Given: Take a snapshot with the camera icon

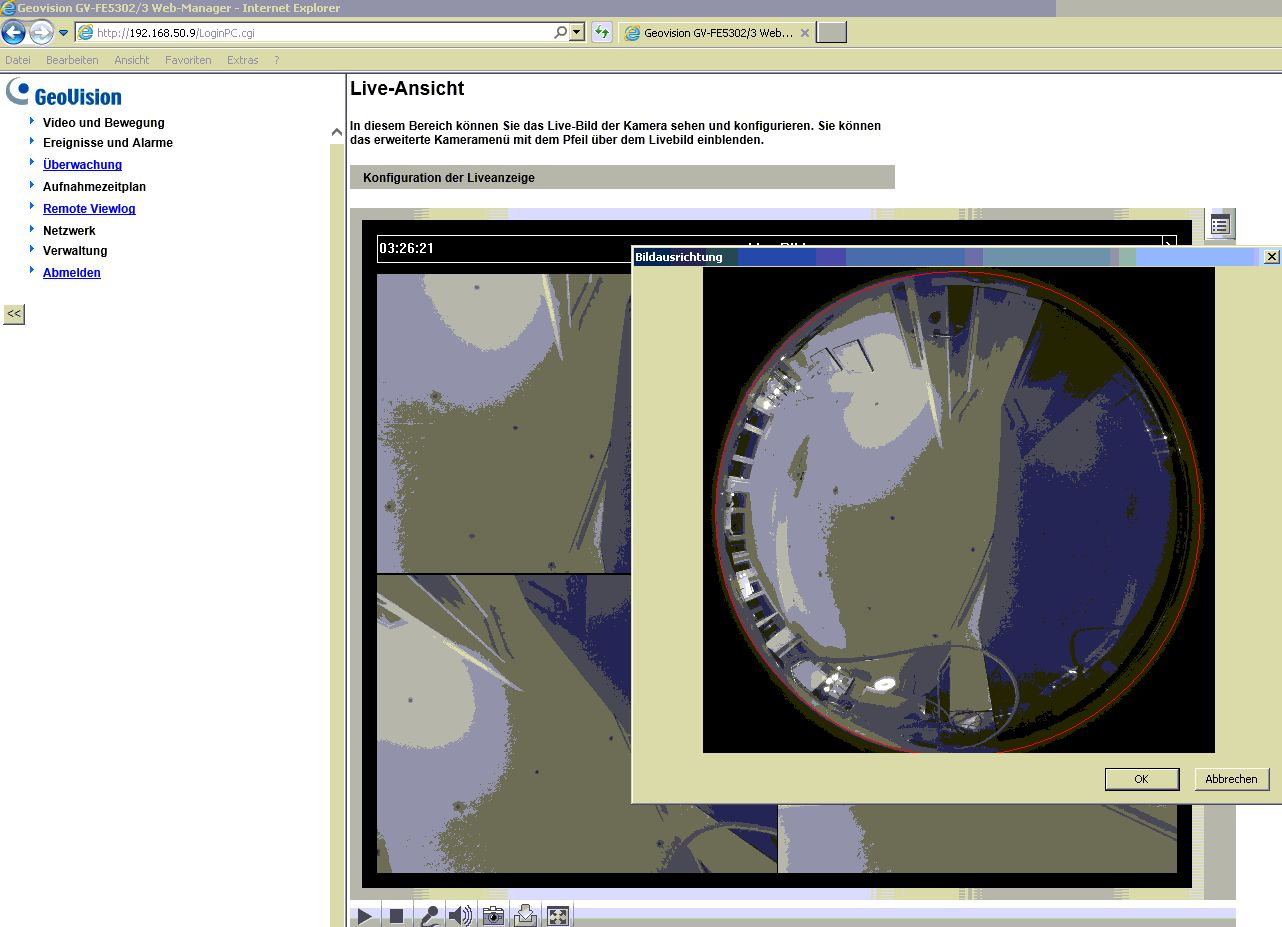Looking at the screenshot, I should [x=493, y=916].
